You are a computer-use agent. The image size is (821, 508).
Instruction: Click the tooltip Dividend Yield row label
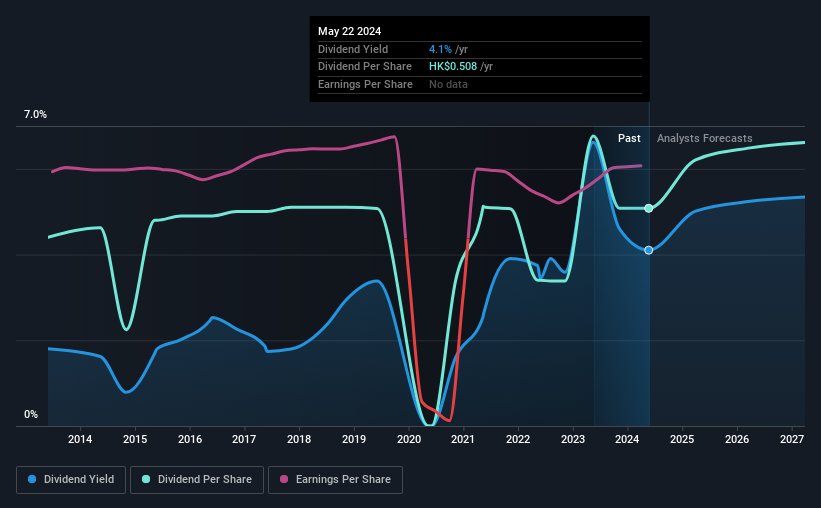pos(353,49)
